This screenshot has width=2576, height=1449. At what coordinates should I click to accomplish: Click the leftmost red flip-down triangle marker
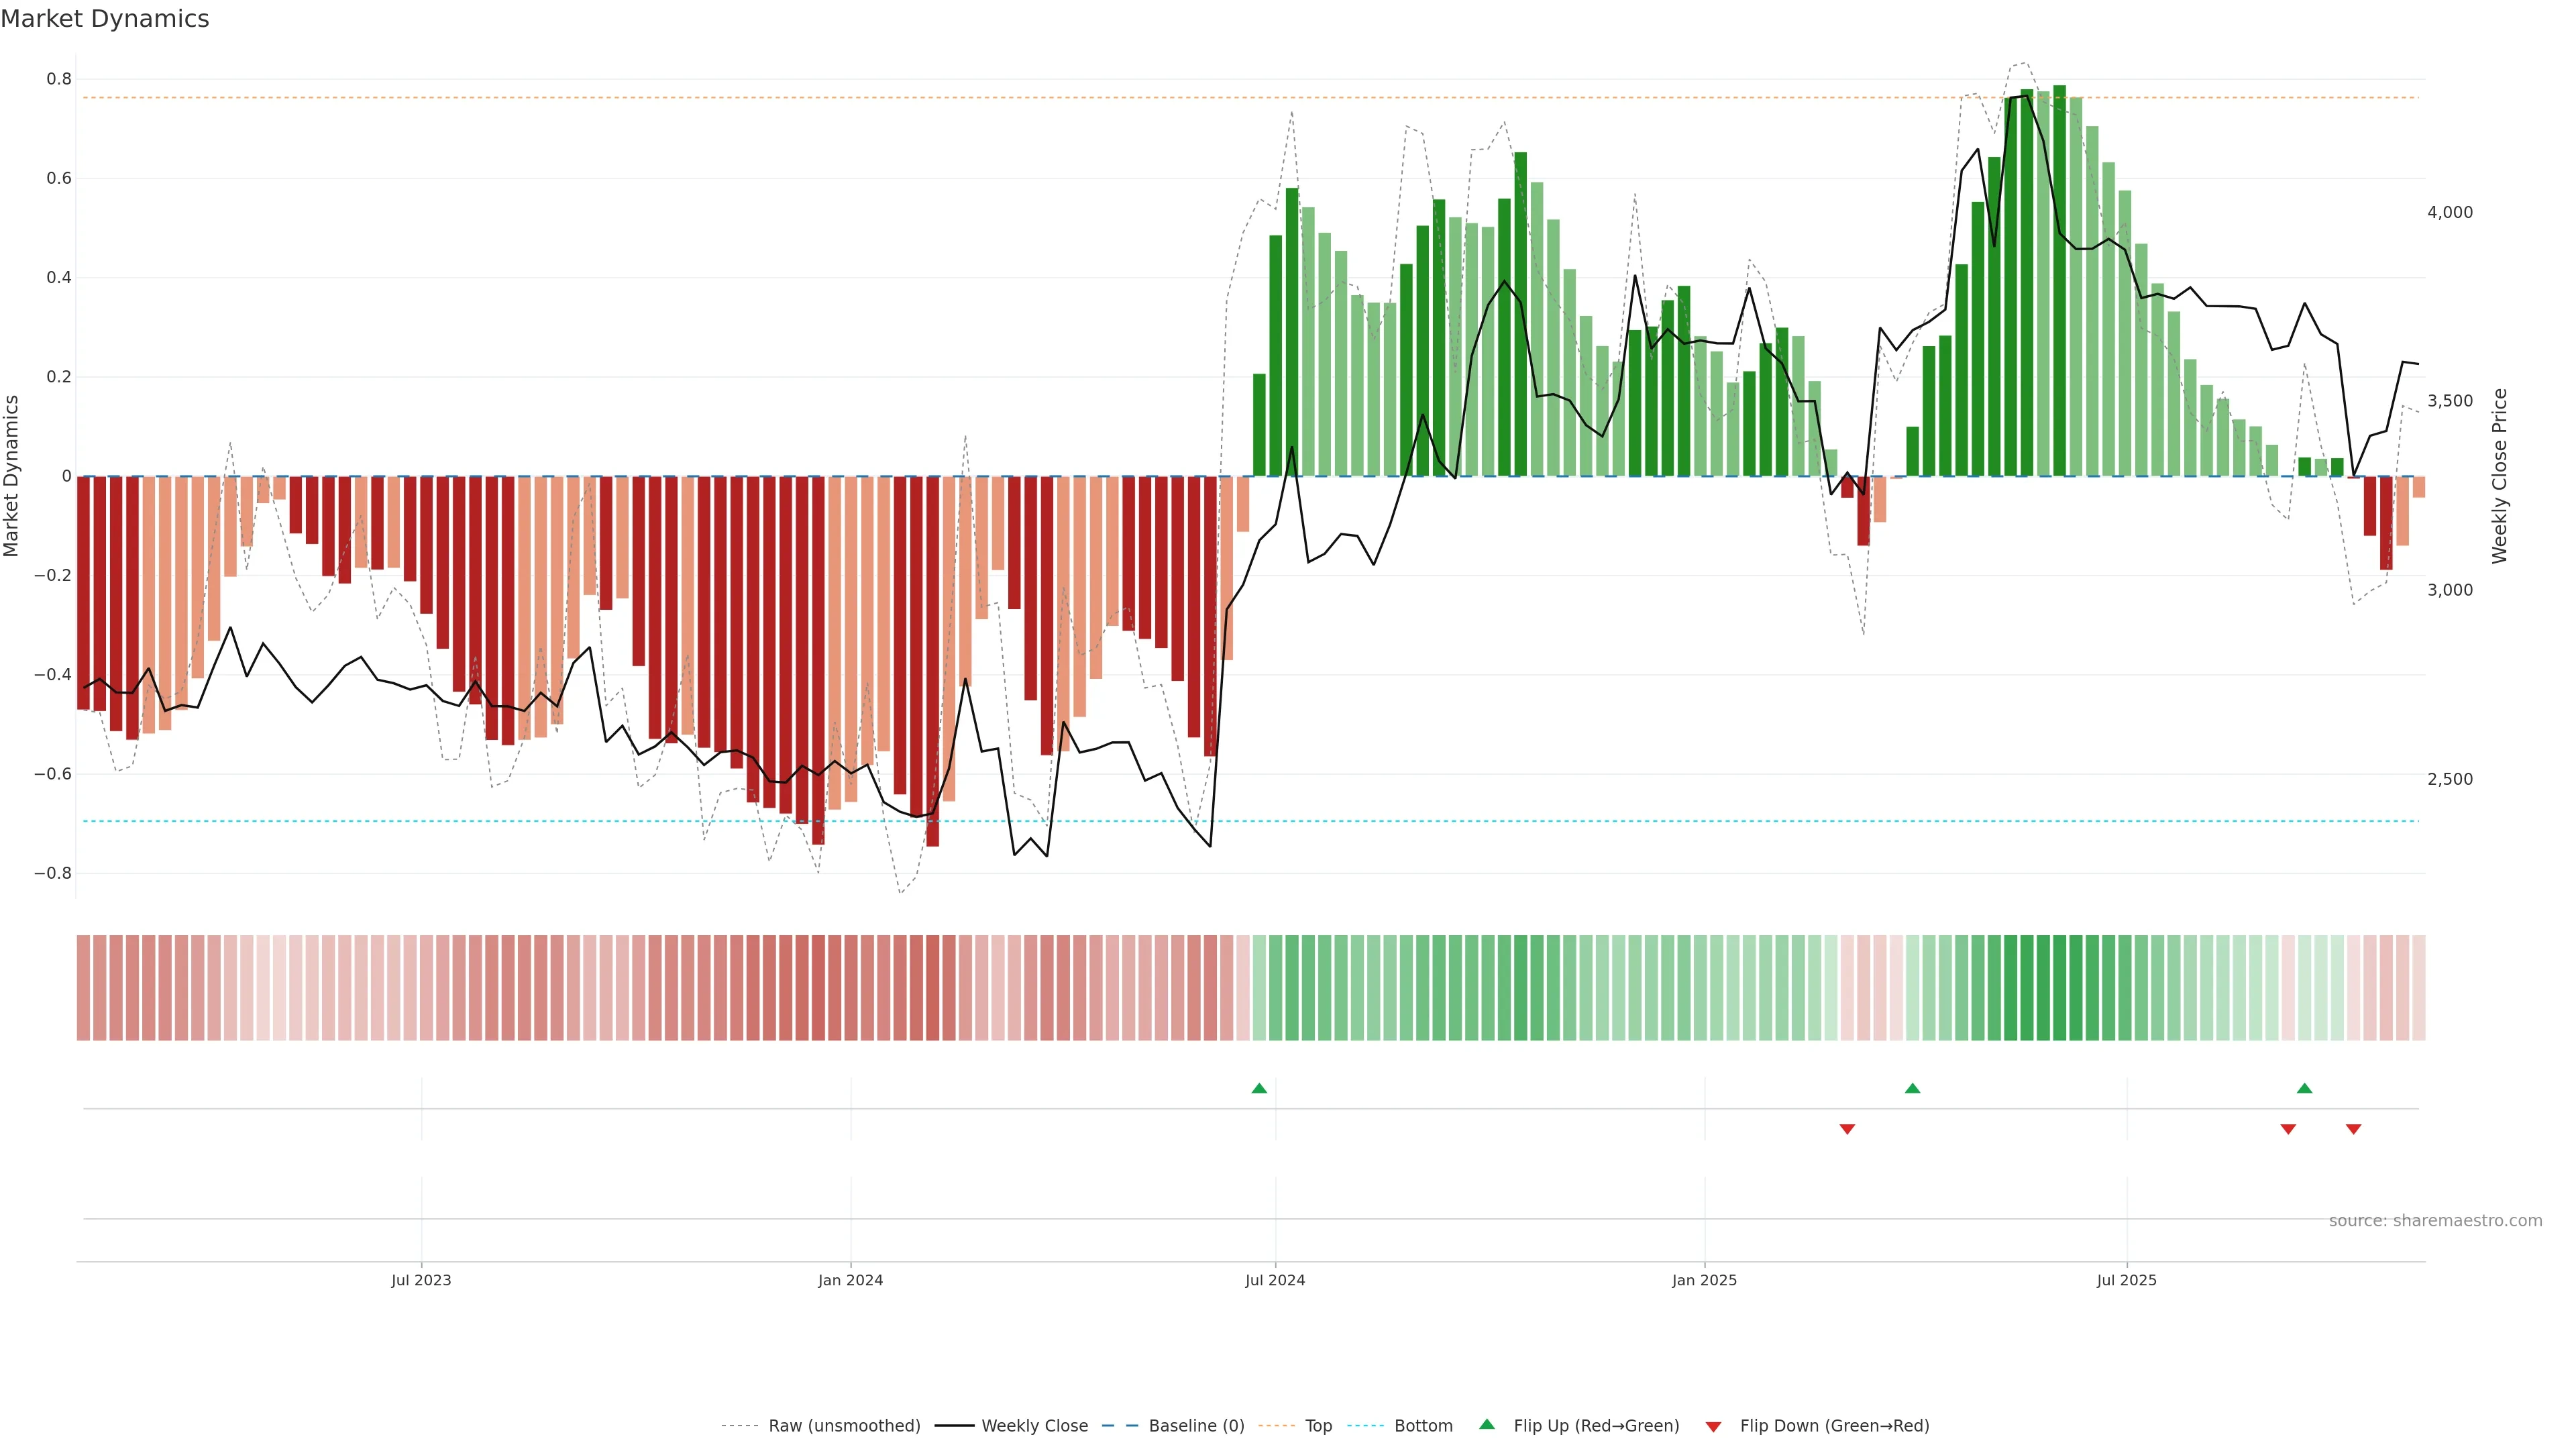coord(1847,1129)
